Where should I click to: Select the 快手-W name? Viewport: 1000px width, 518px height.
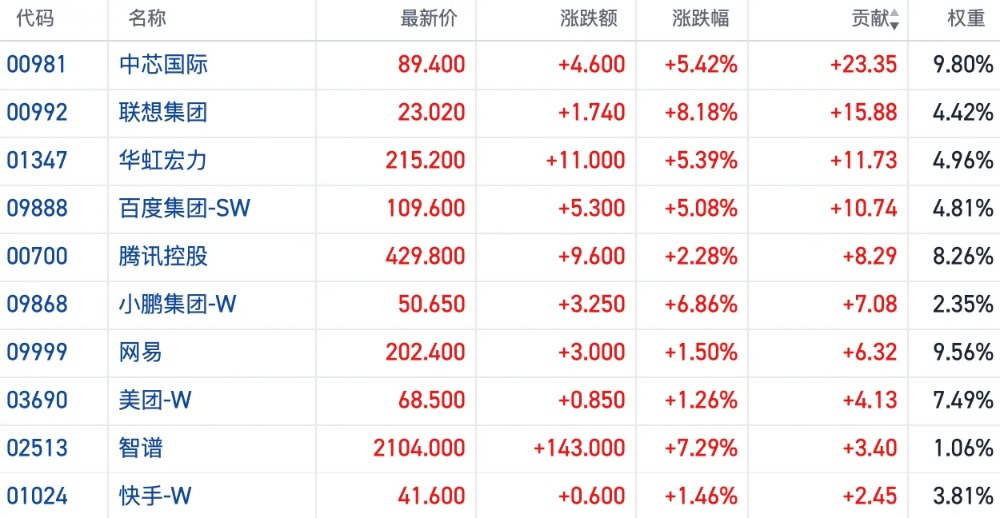tap(155, 496)
